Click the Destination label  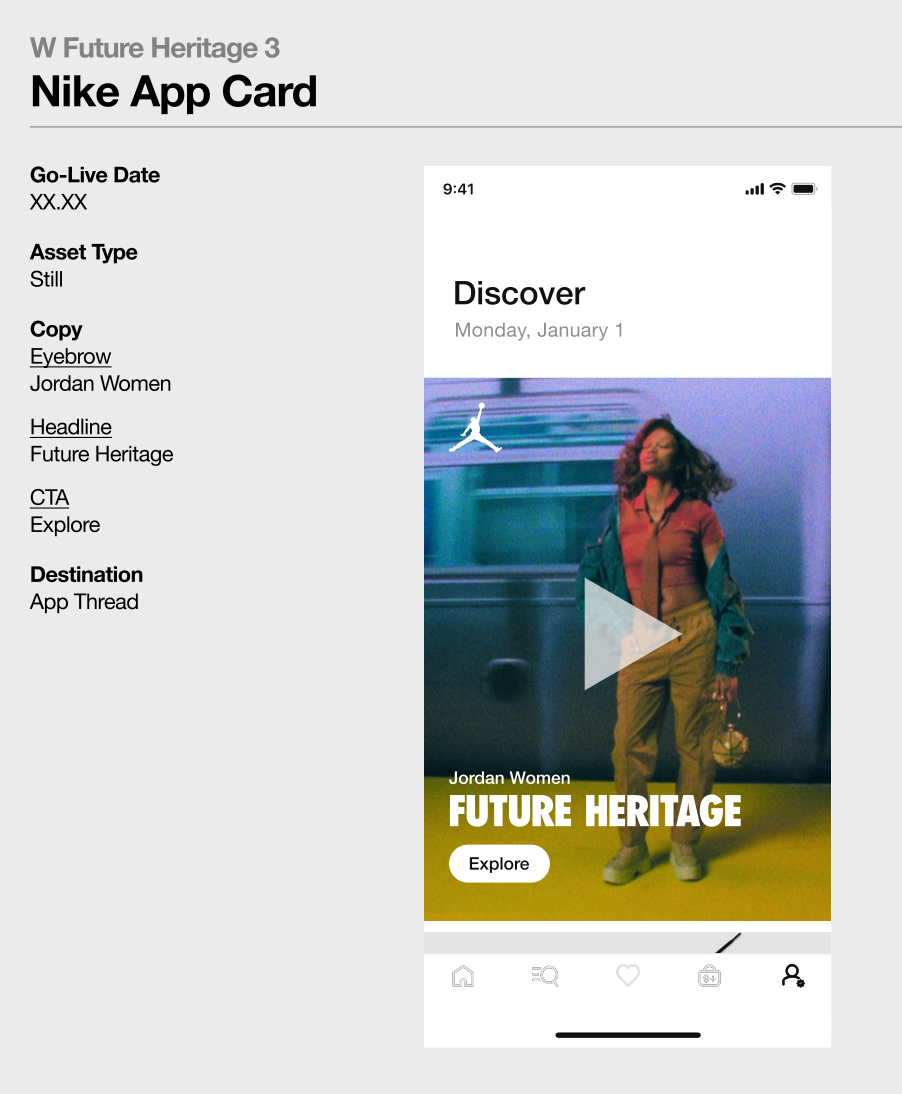pos(87,574)
